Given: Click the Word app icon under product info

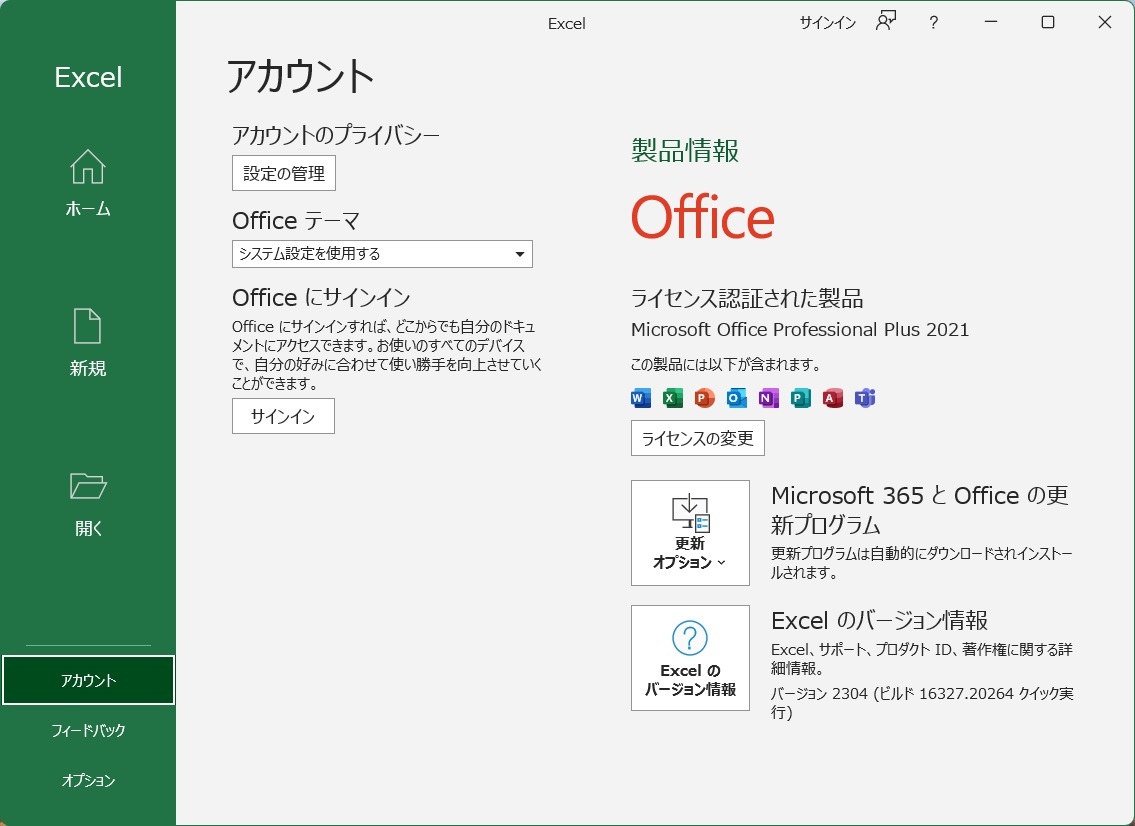Looking at the screenshot, I should point(641,398).
